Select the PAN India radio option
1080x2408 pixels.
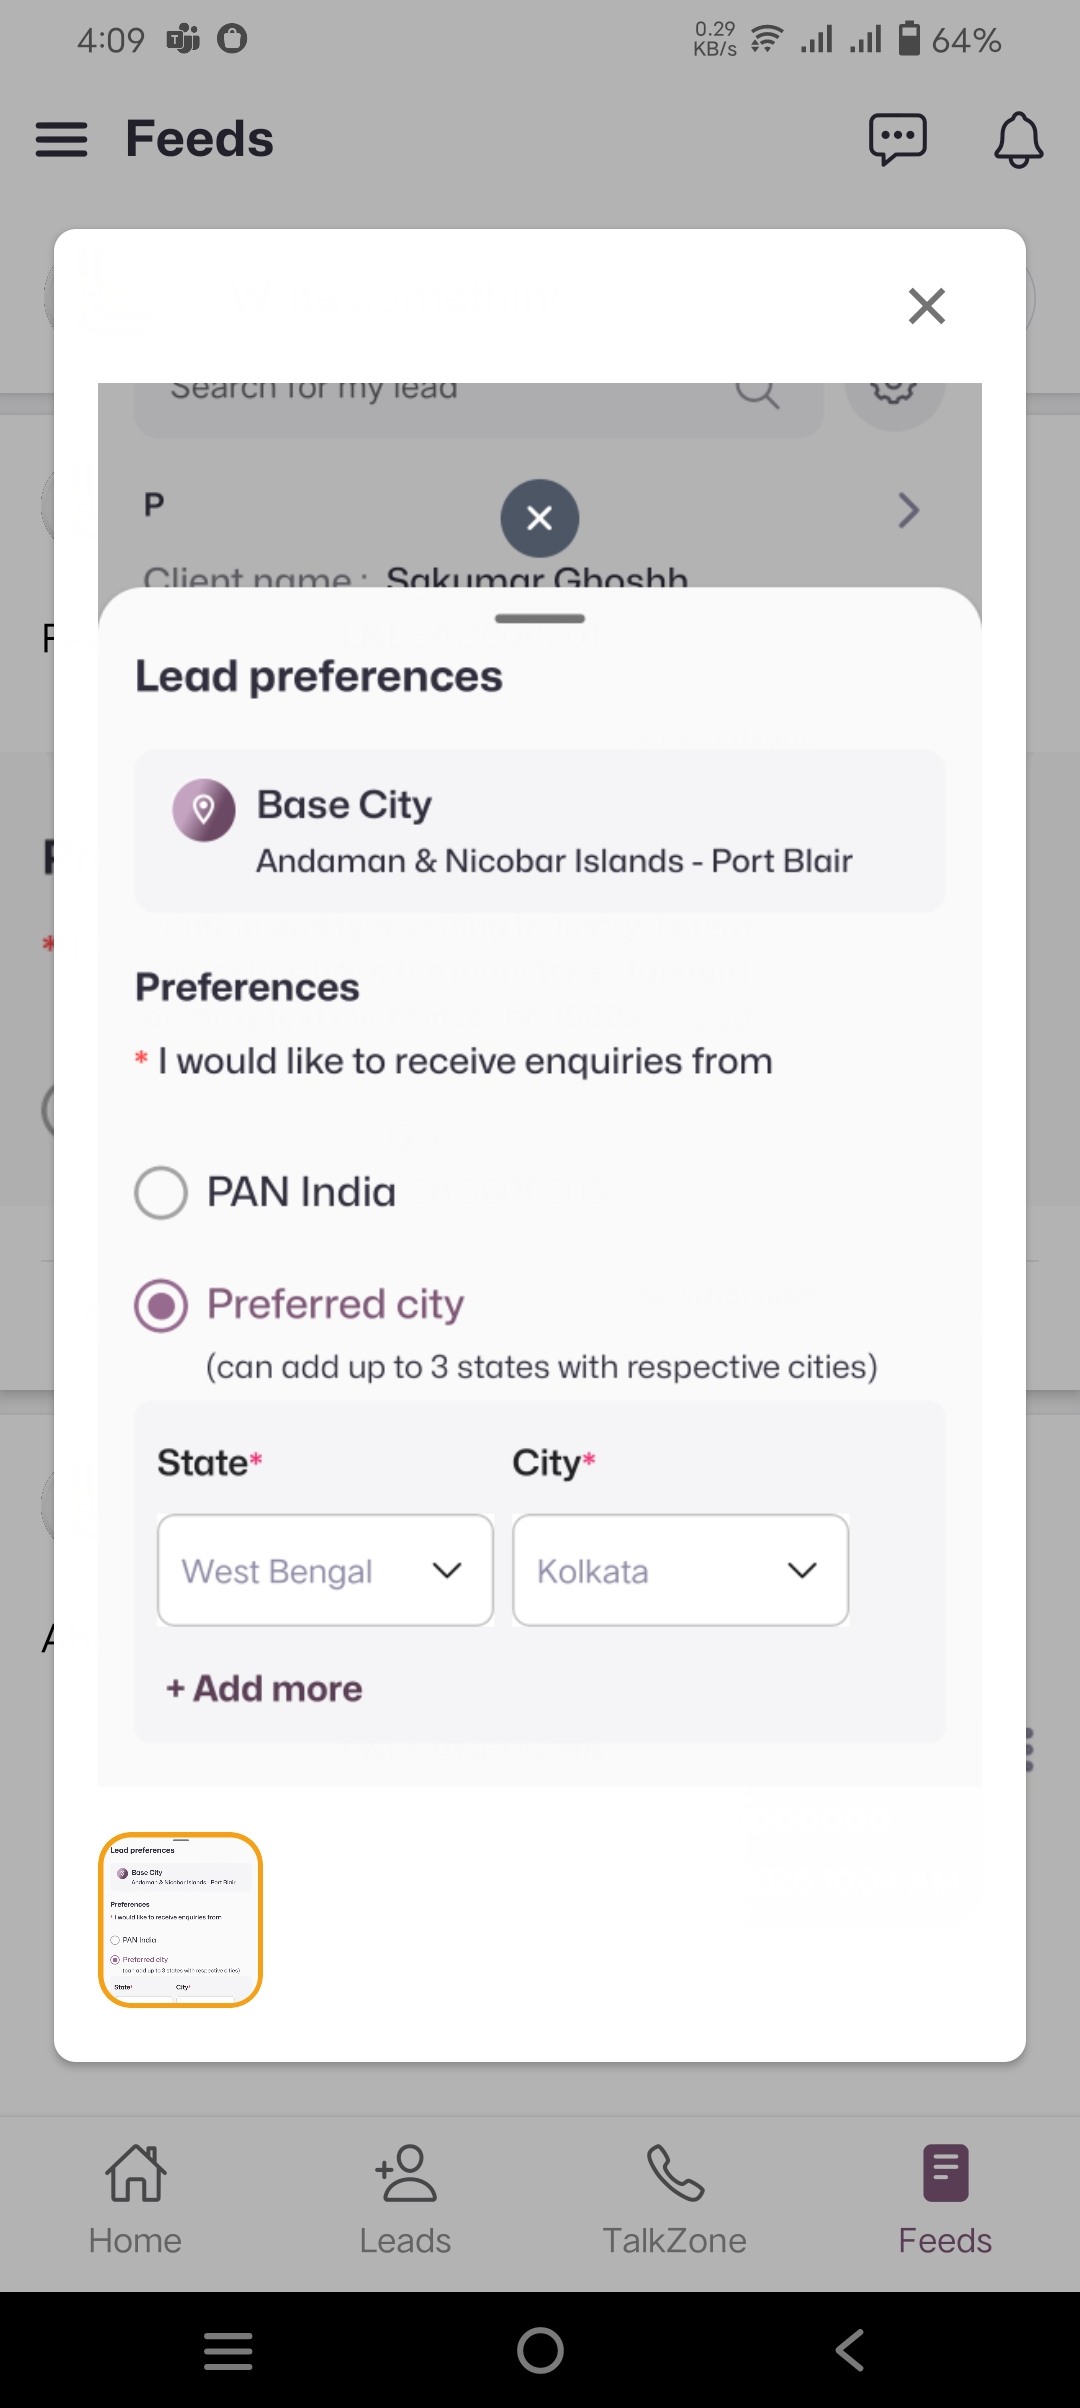[x=161, y=1192]
